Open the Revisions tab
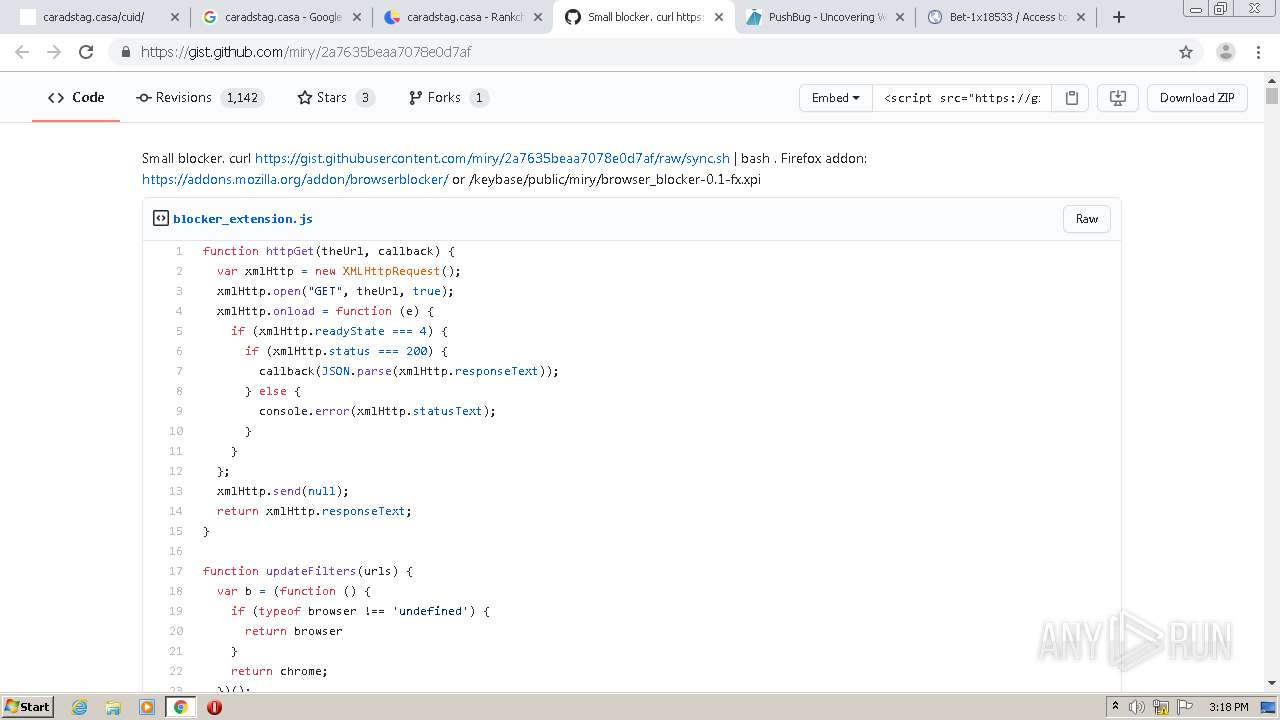 click(199, 97)
